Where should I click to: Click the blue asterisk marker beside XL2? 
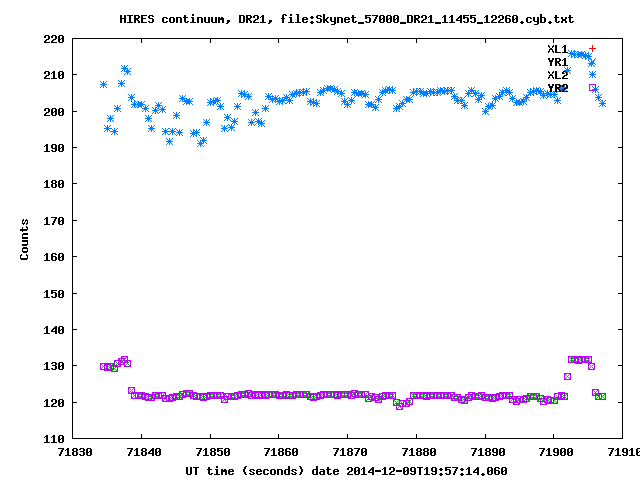[x=592, y=75]
